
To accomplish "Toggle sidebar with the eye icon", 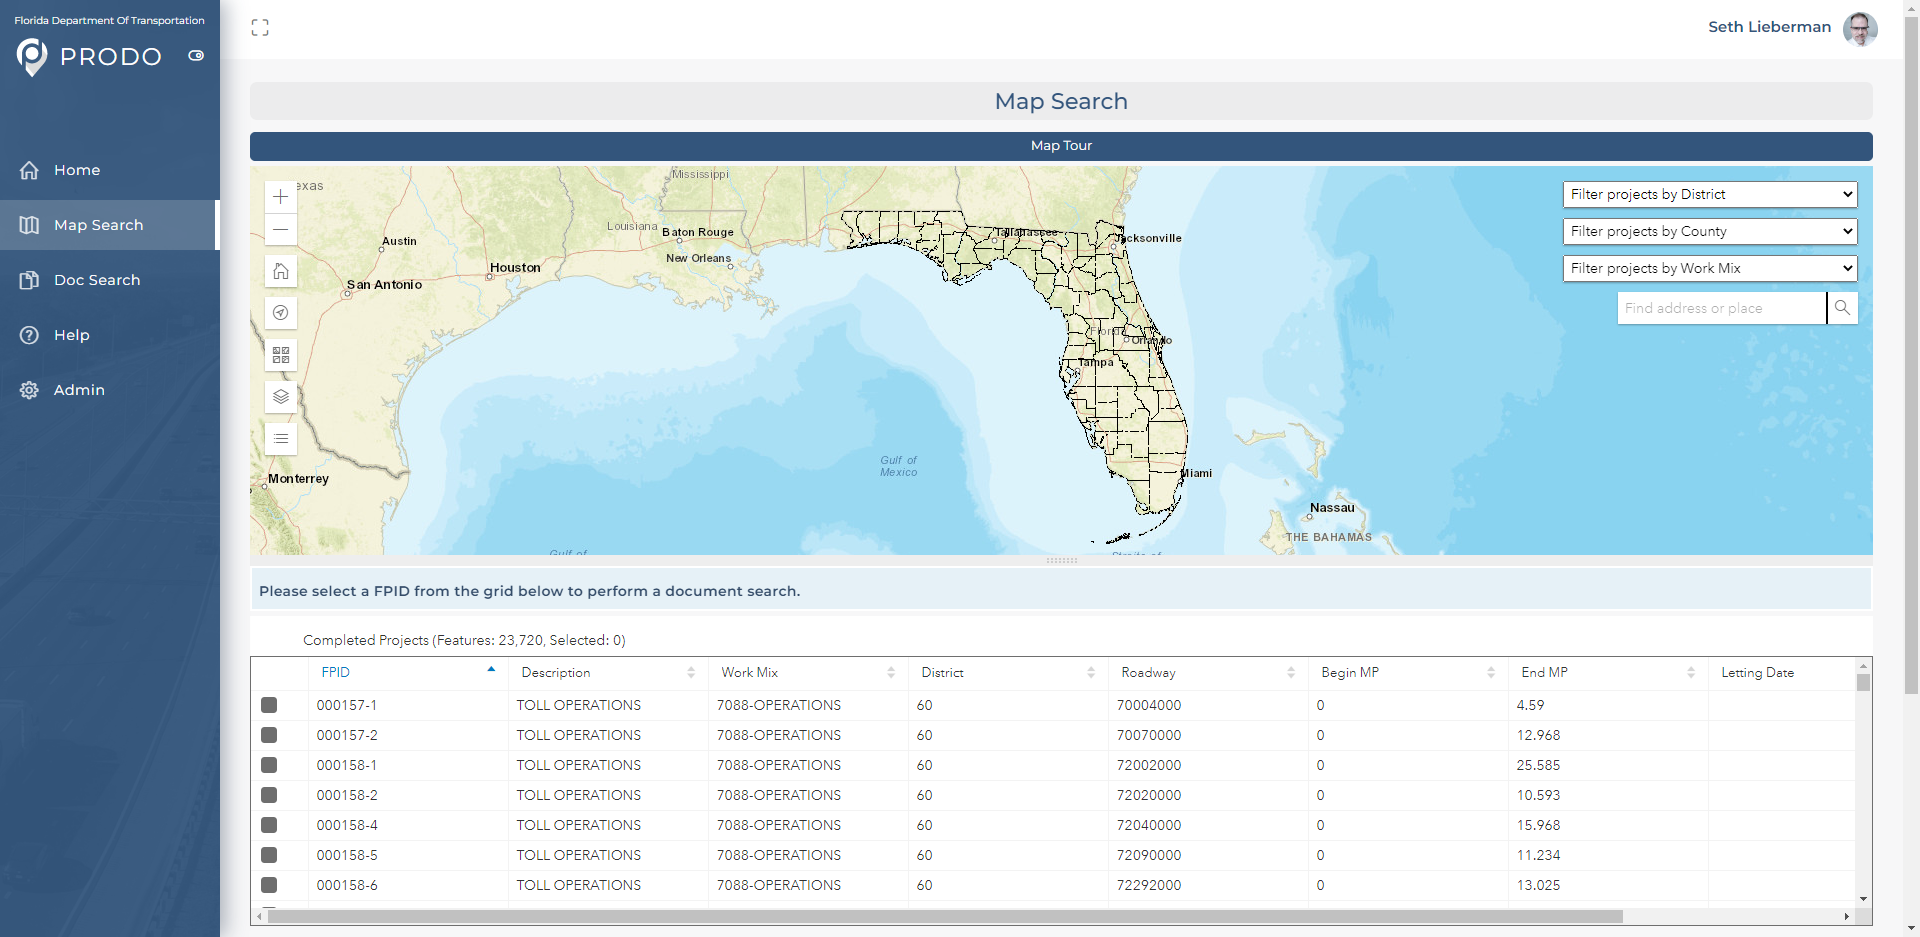I will click(x=196, y=56).
